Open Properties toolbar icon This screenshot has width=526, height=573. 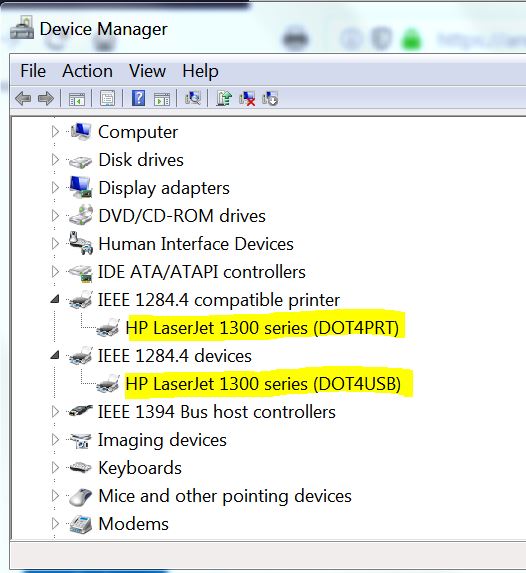point(107,99)
